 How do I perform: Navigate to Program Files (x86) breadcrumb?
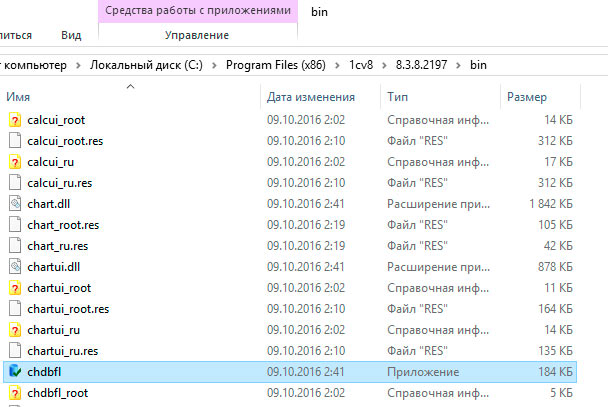(x=276, y=65)
